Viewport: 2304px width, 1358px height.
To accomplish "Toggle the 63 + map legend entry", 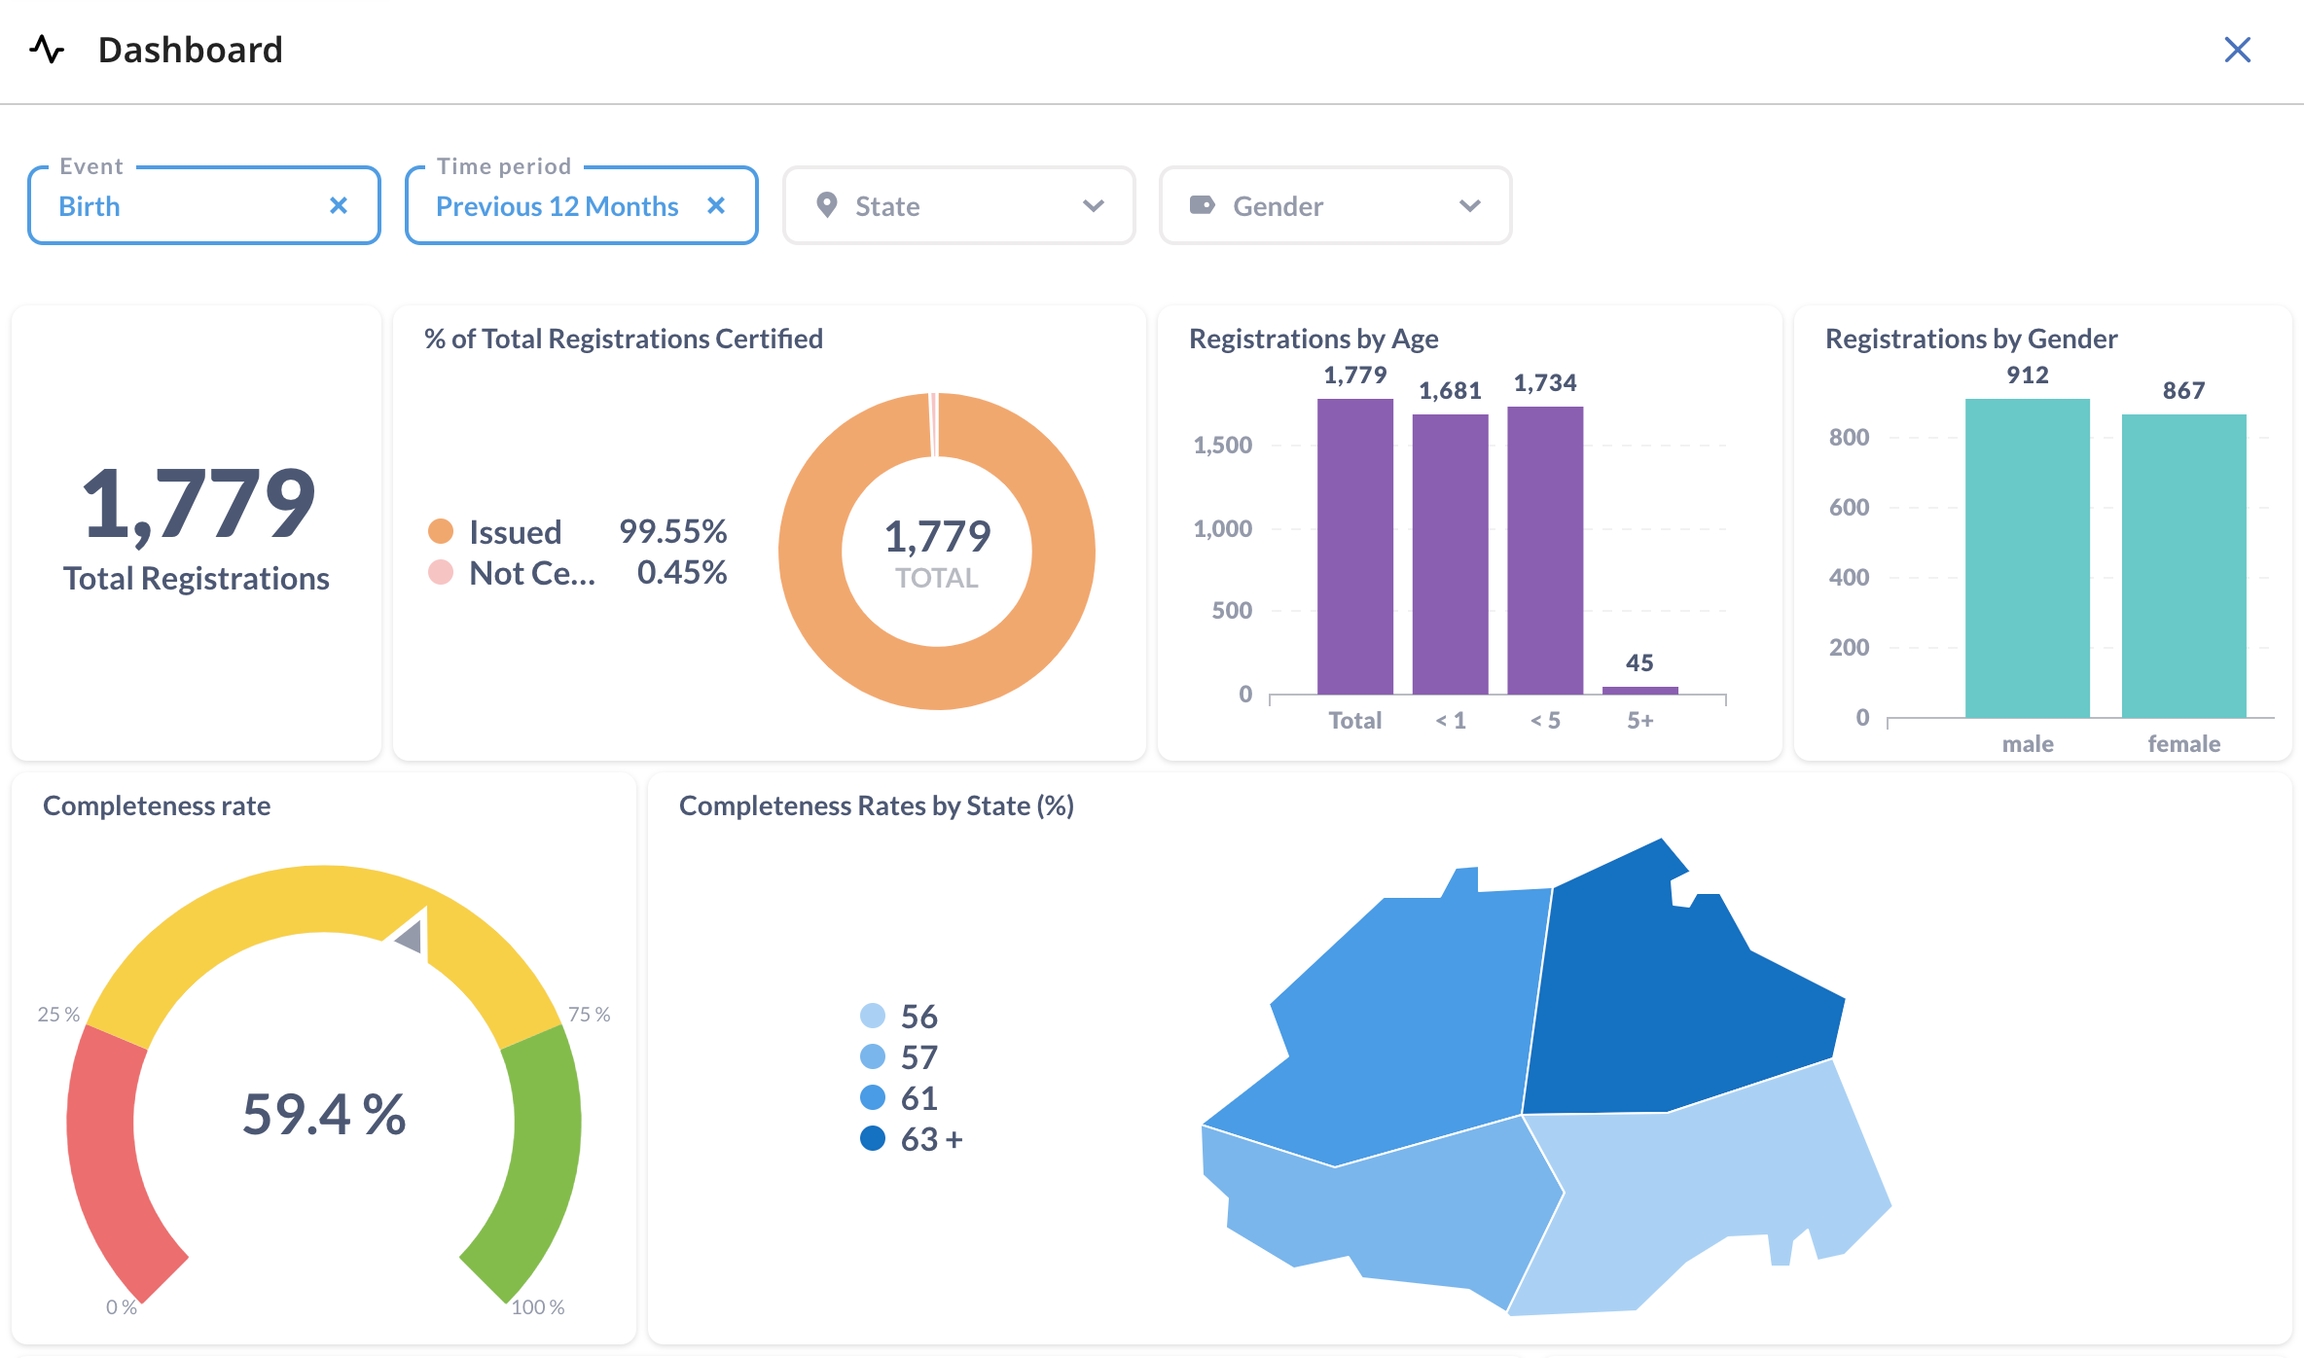I will [x=929, y=1139].
